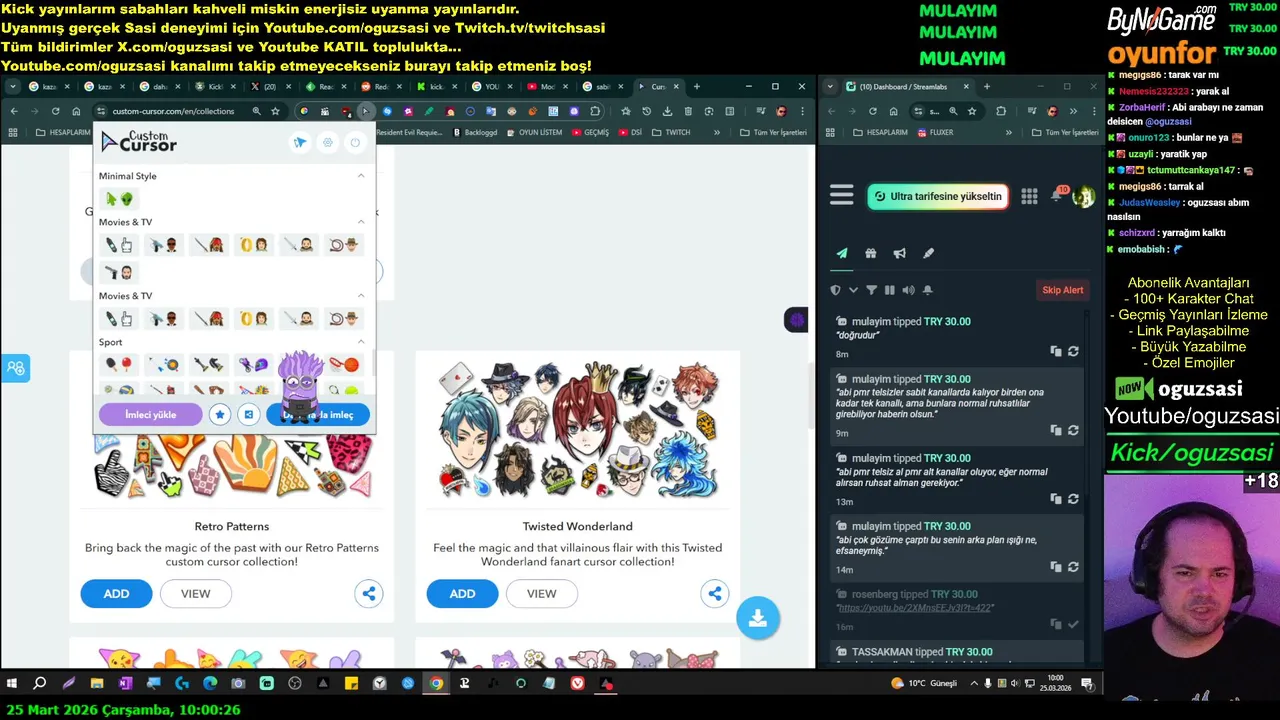Select the megaphone tab in Streamlabs
The height and width of the screenshot is (720, 1280).
899,253
